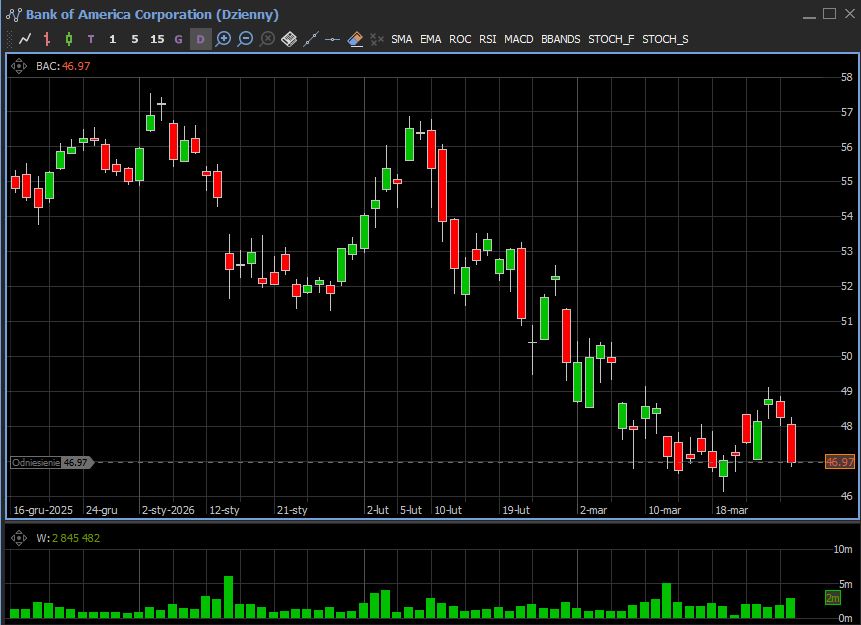Select the OHLC bar chart icon

click(x=47, y=39)
